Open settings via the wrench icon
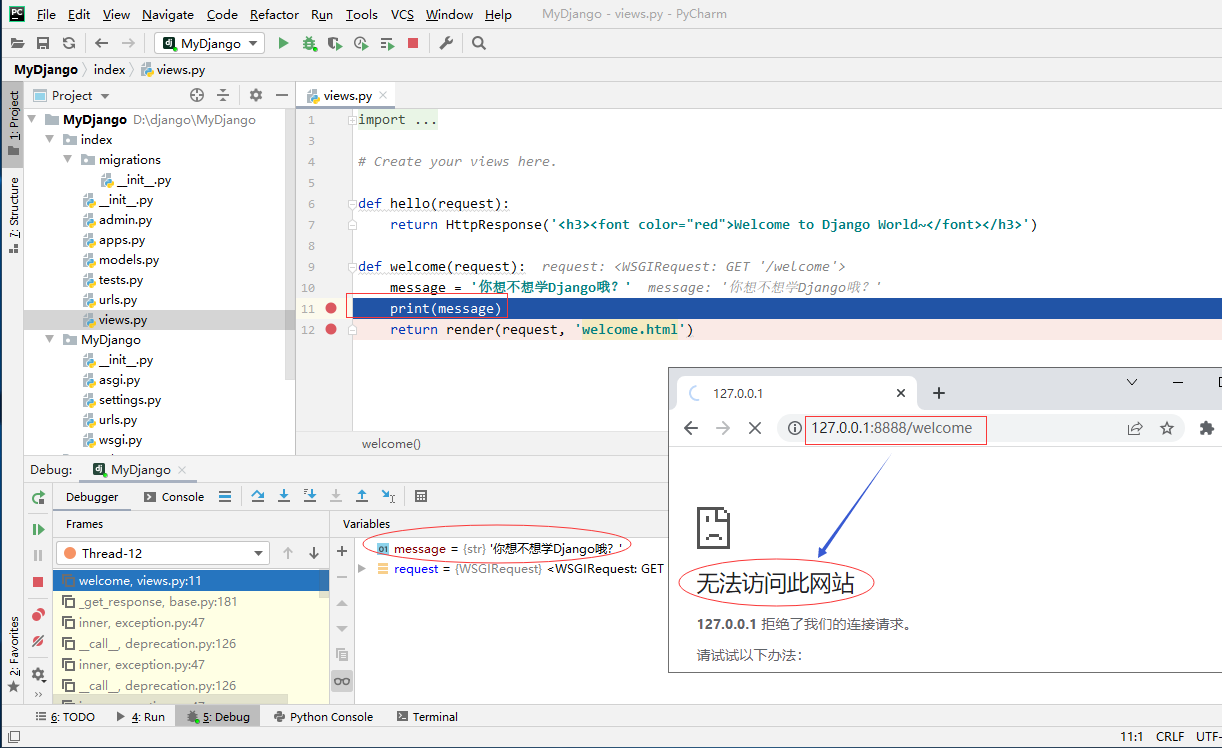Image resolution: width=1222 pixels, height=748 pixels. click(446, 43)
